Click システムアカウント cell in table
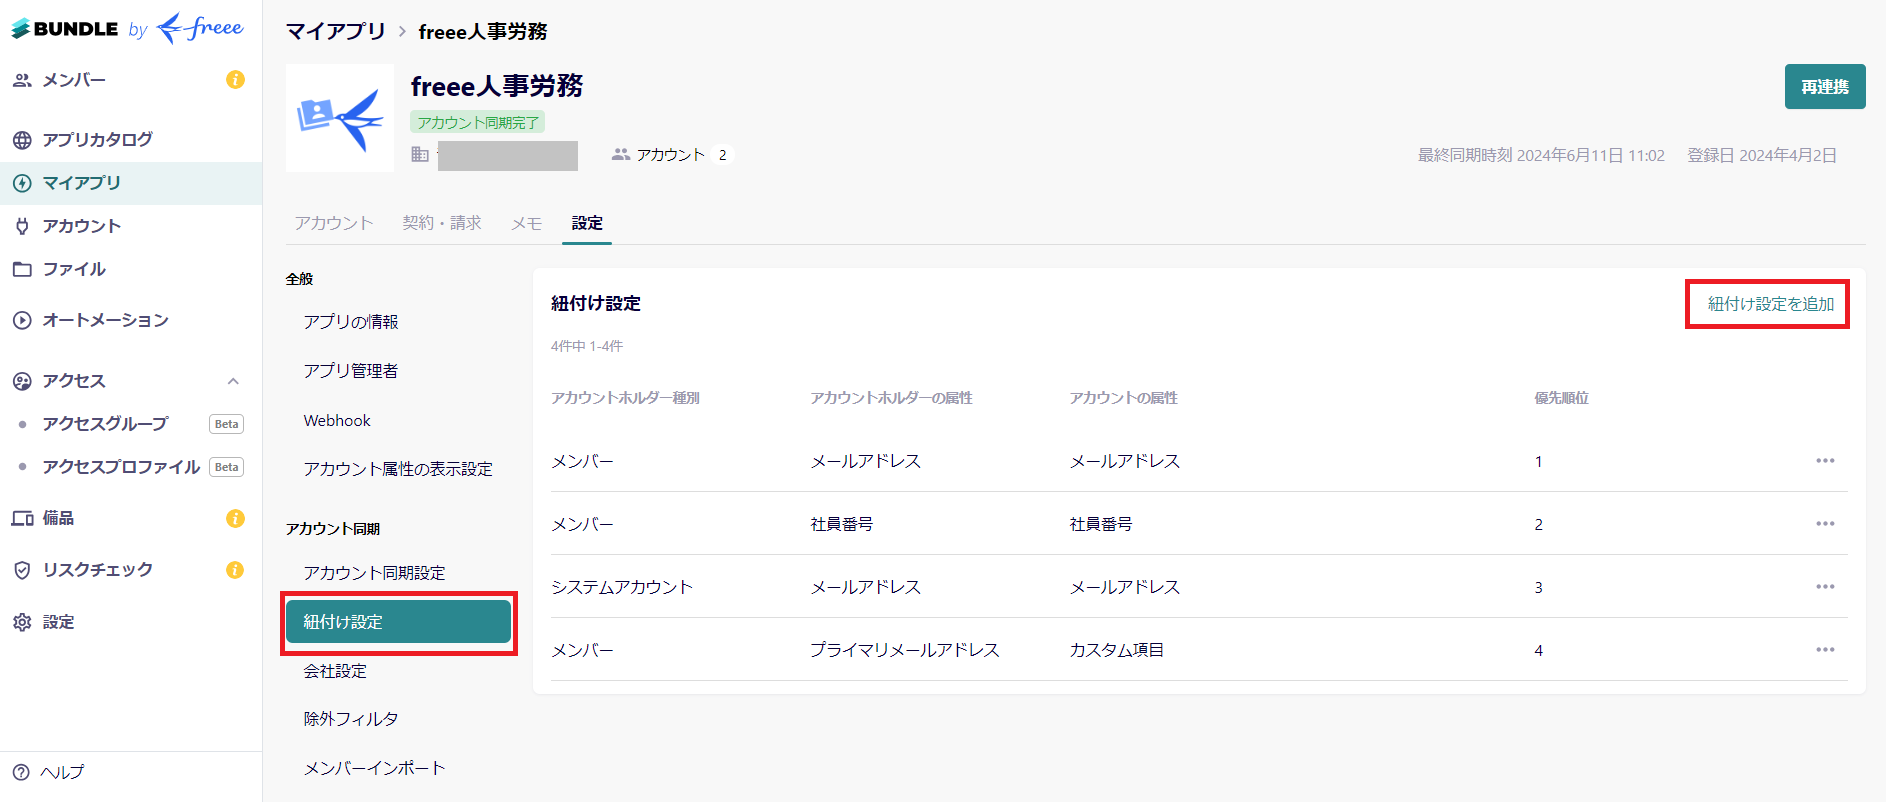The width and height of the screenshot is (1886, 802). (x=622, y=587)
